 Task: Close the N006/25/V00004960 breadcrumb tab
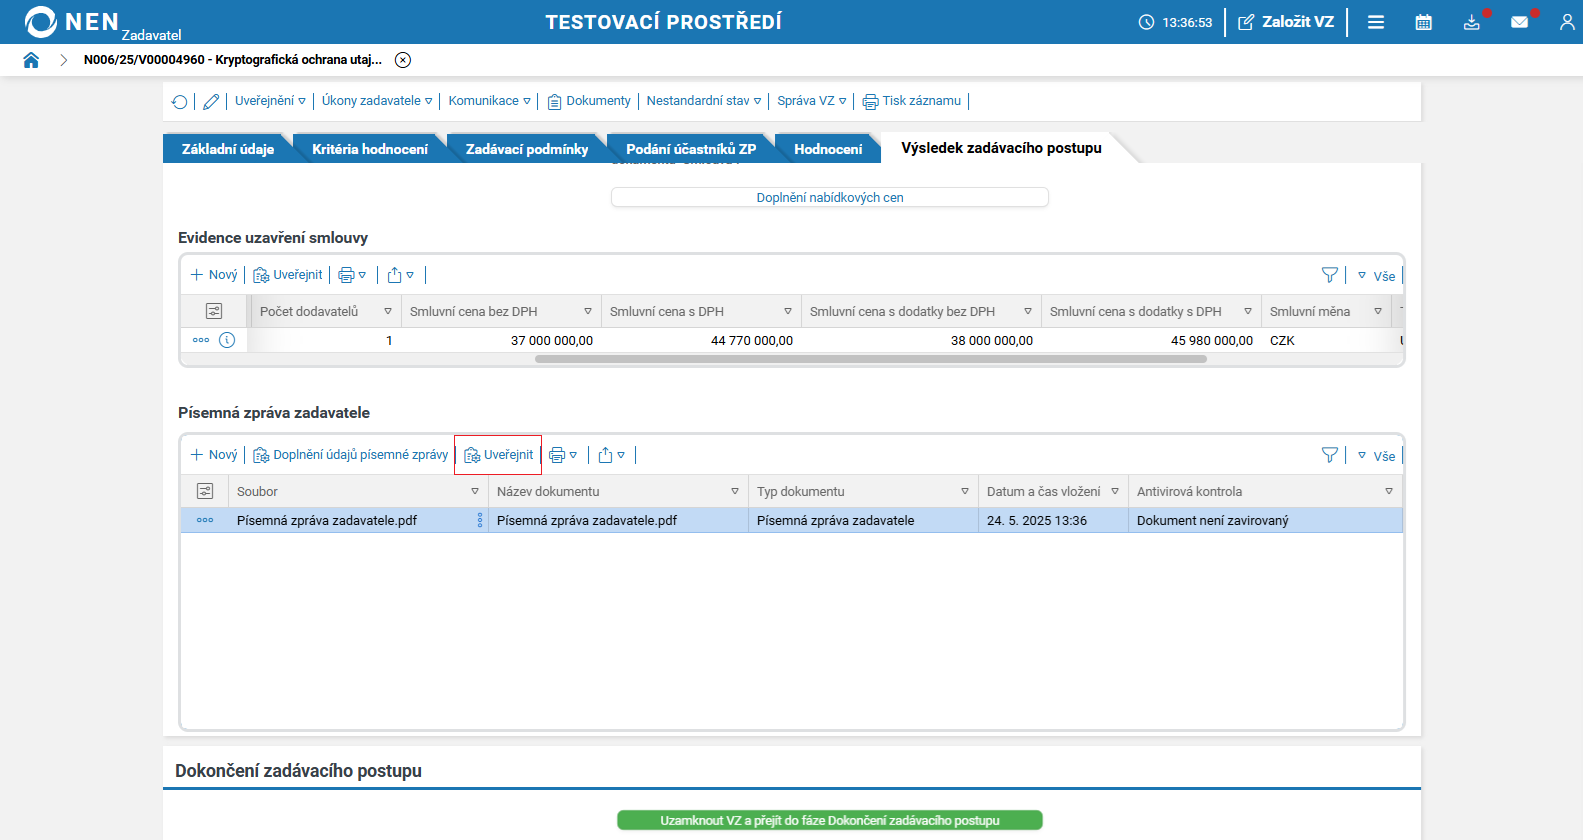coord(403,60)
